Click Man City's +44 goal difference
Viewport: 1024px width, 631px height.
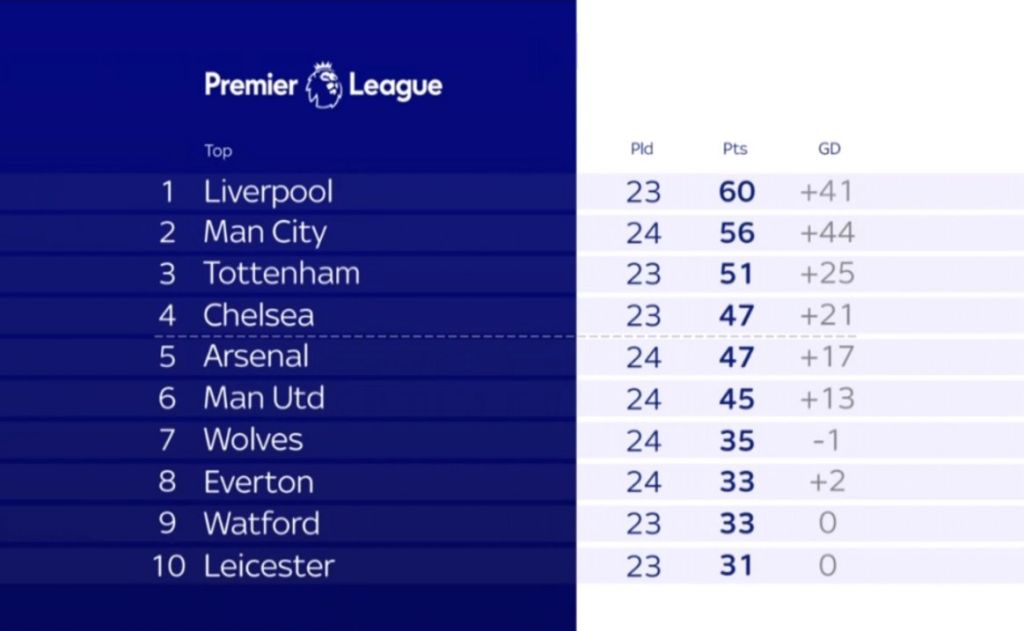pyautogui.click(x=827, y=233)
